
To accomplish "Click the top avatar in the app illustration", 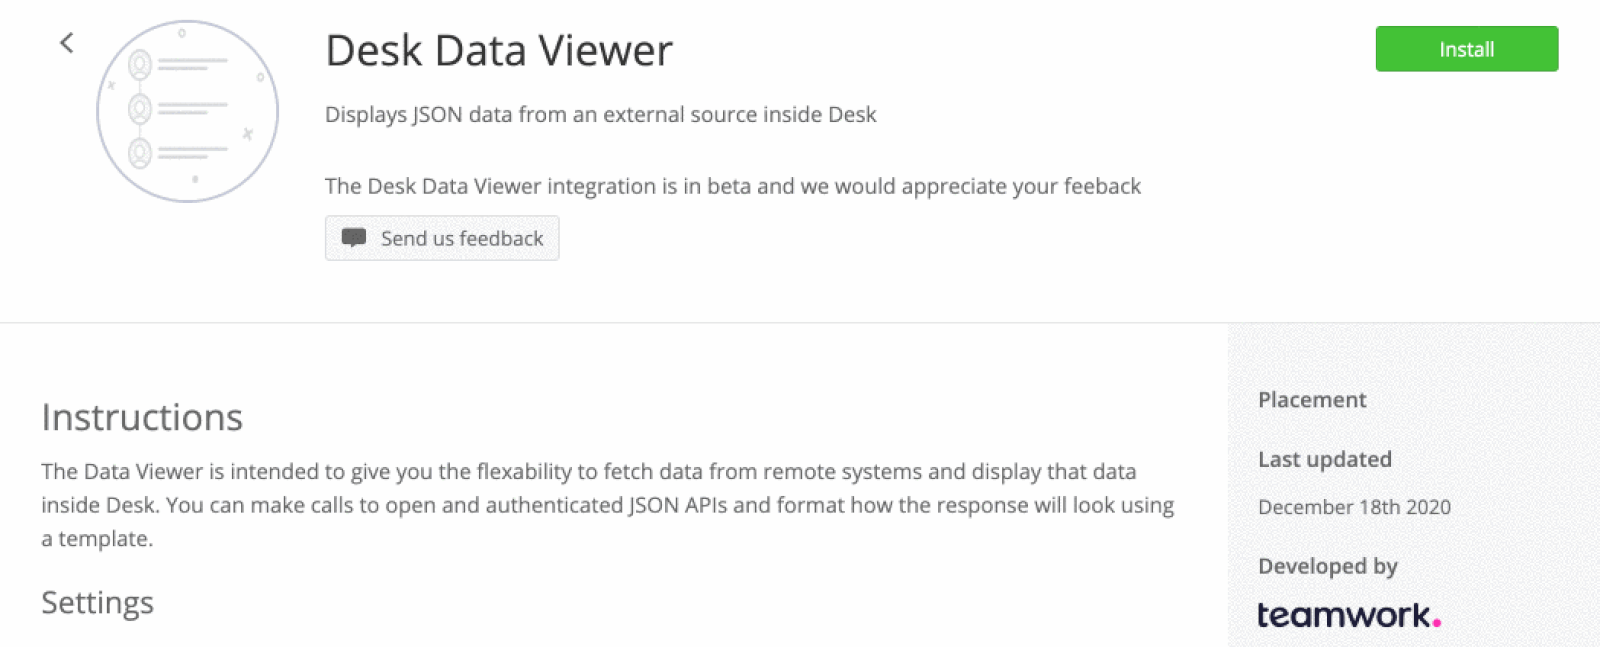I will [x=140, y=65].
